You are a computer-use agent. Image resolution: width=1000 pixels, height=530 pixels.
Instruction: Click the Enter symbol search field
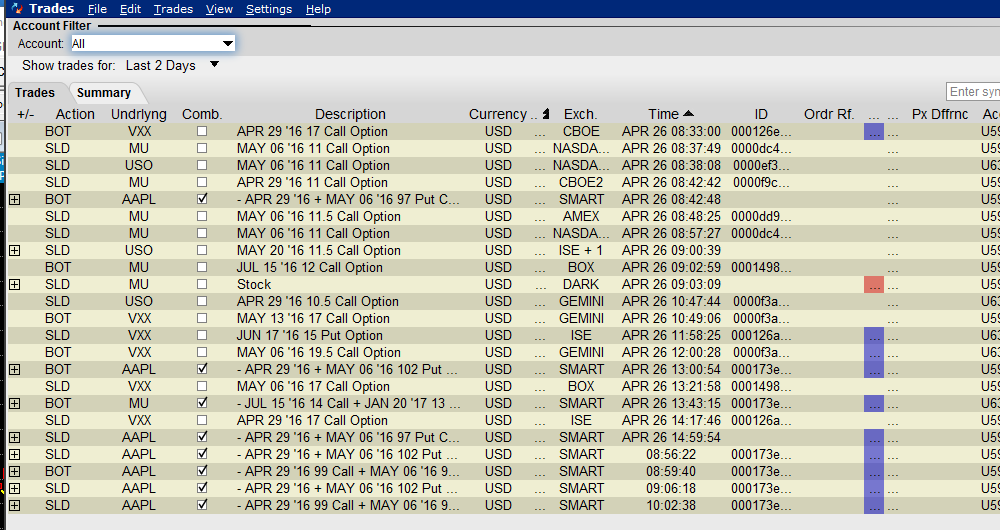click(x=972, y=92)
